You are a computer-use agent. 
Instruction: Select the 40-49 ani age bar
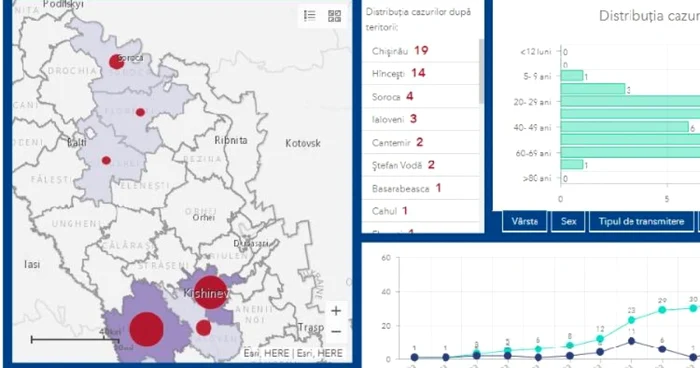click(x=625, y=127)
